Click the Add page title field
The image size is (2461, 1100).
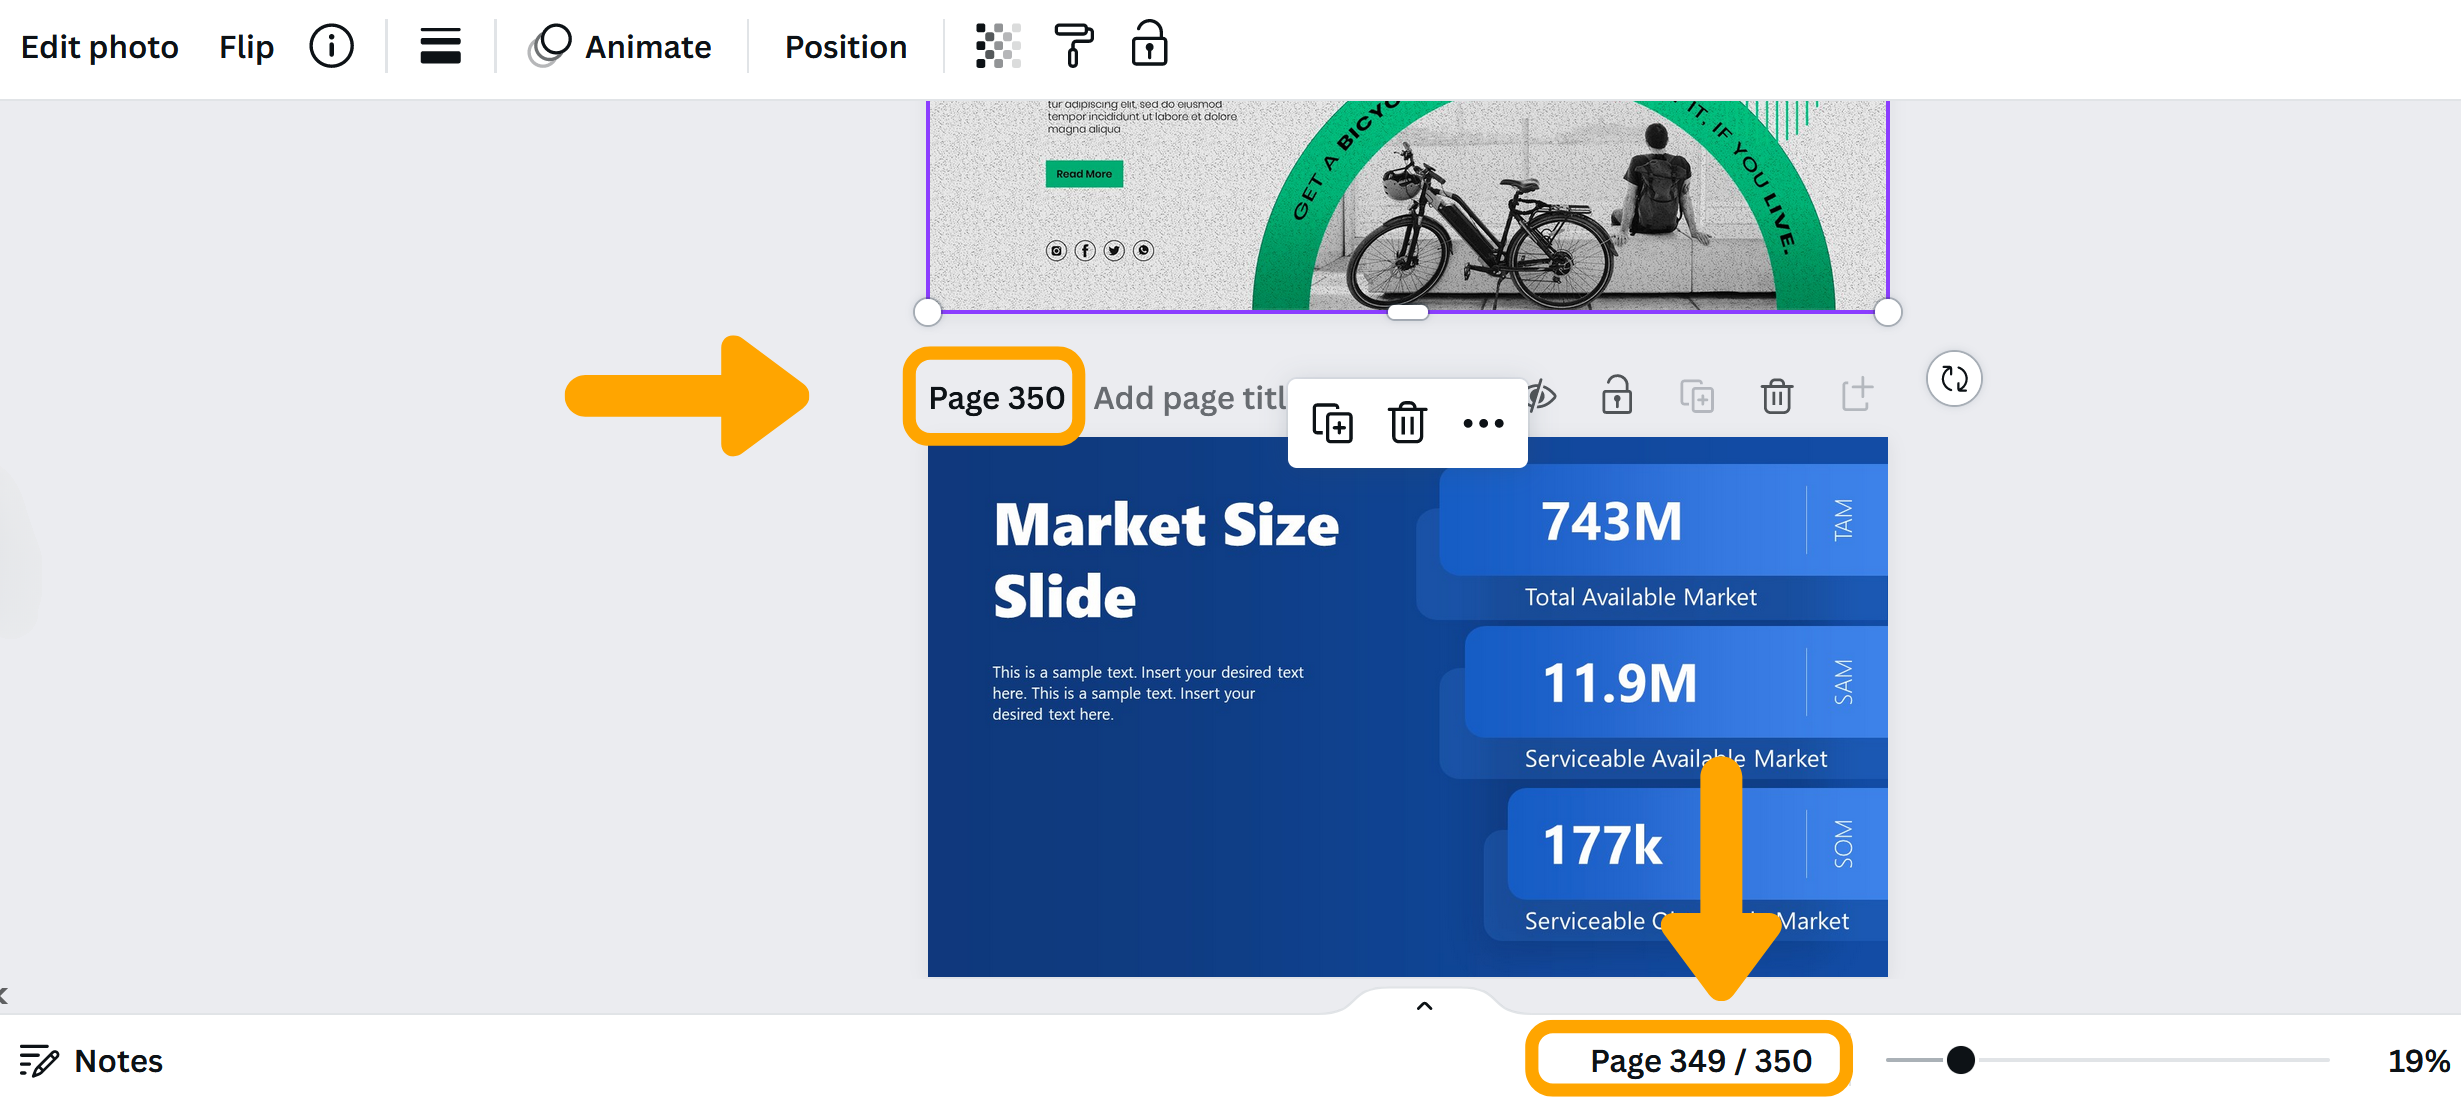1190,398
